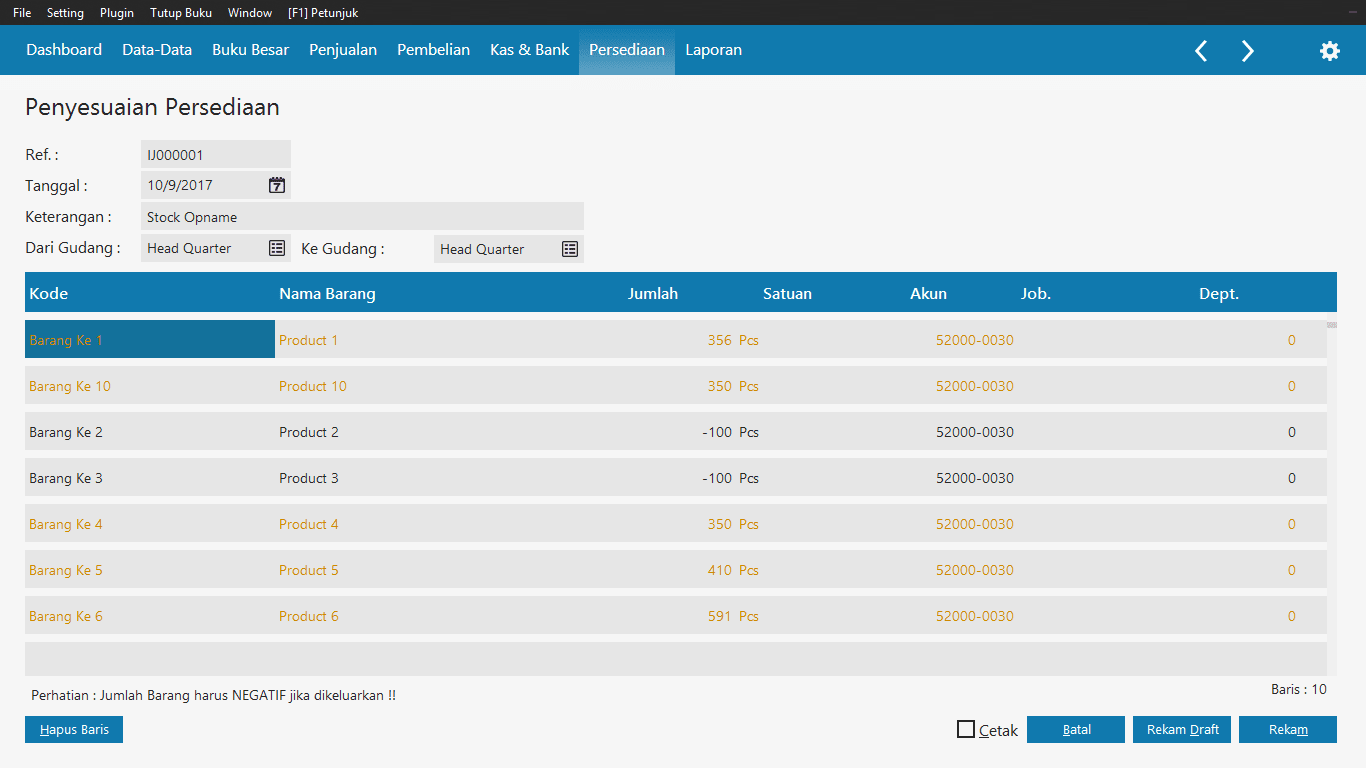Open the Persediaan tab
The width and height of the screenshot is (1366, 768).
point(626,50)
